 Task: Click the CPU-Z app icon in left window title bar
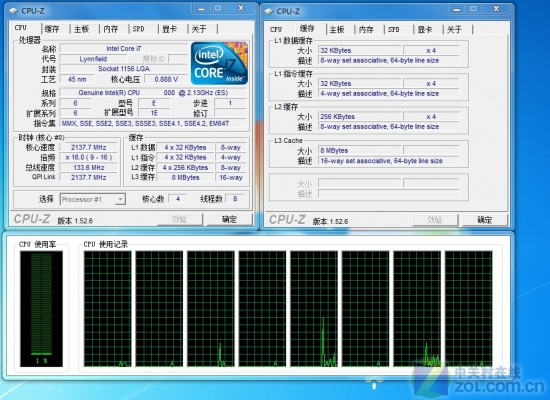click(x=13, y=11)
